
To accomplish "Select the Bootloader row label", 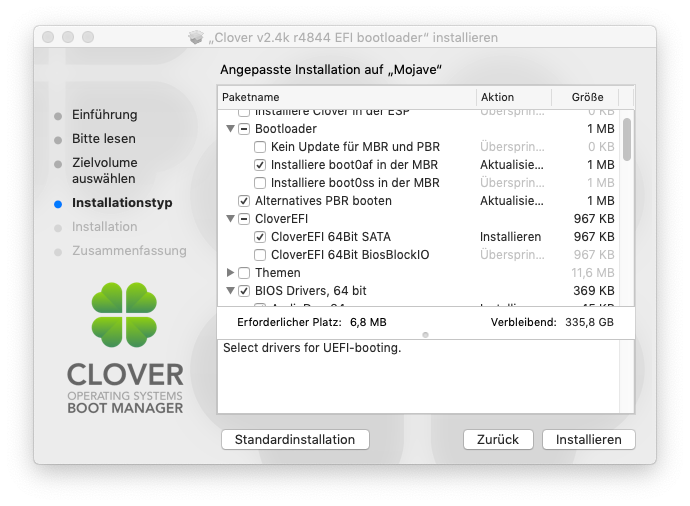I will click(286, 129).
